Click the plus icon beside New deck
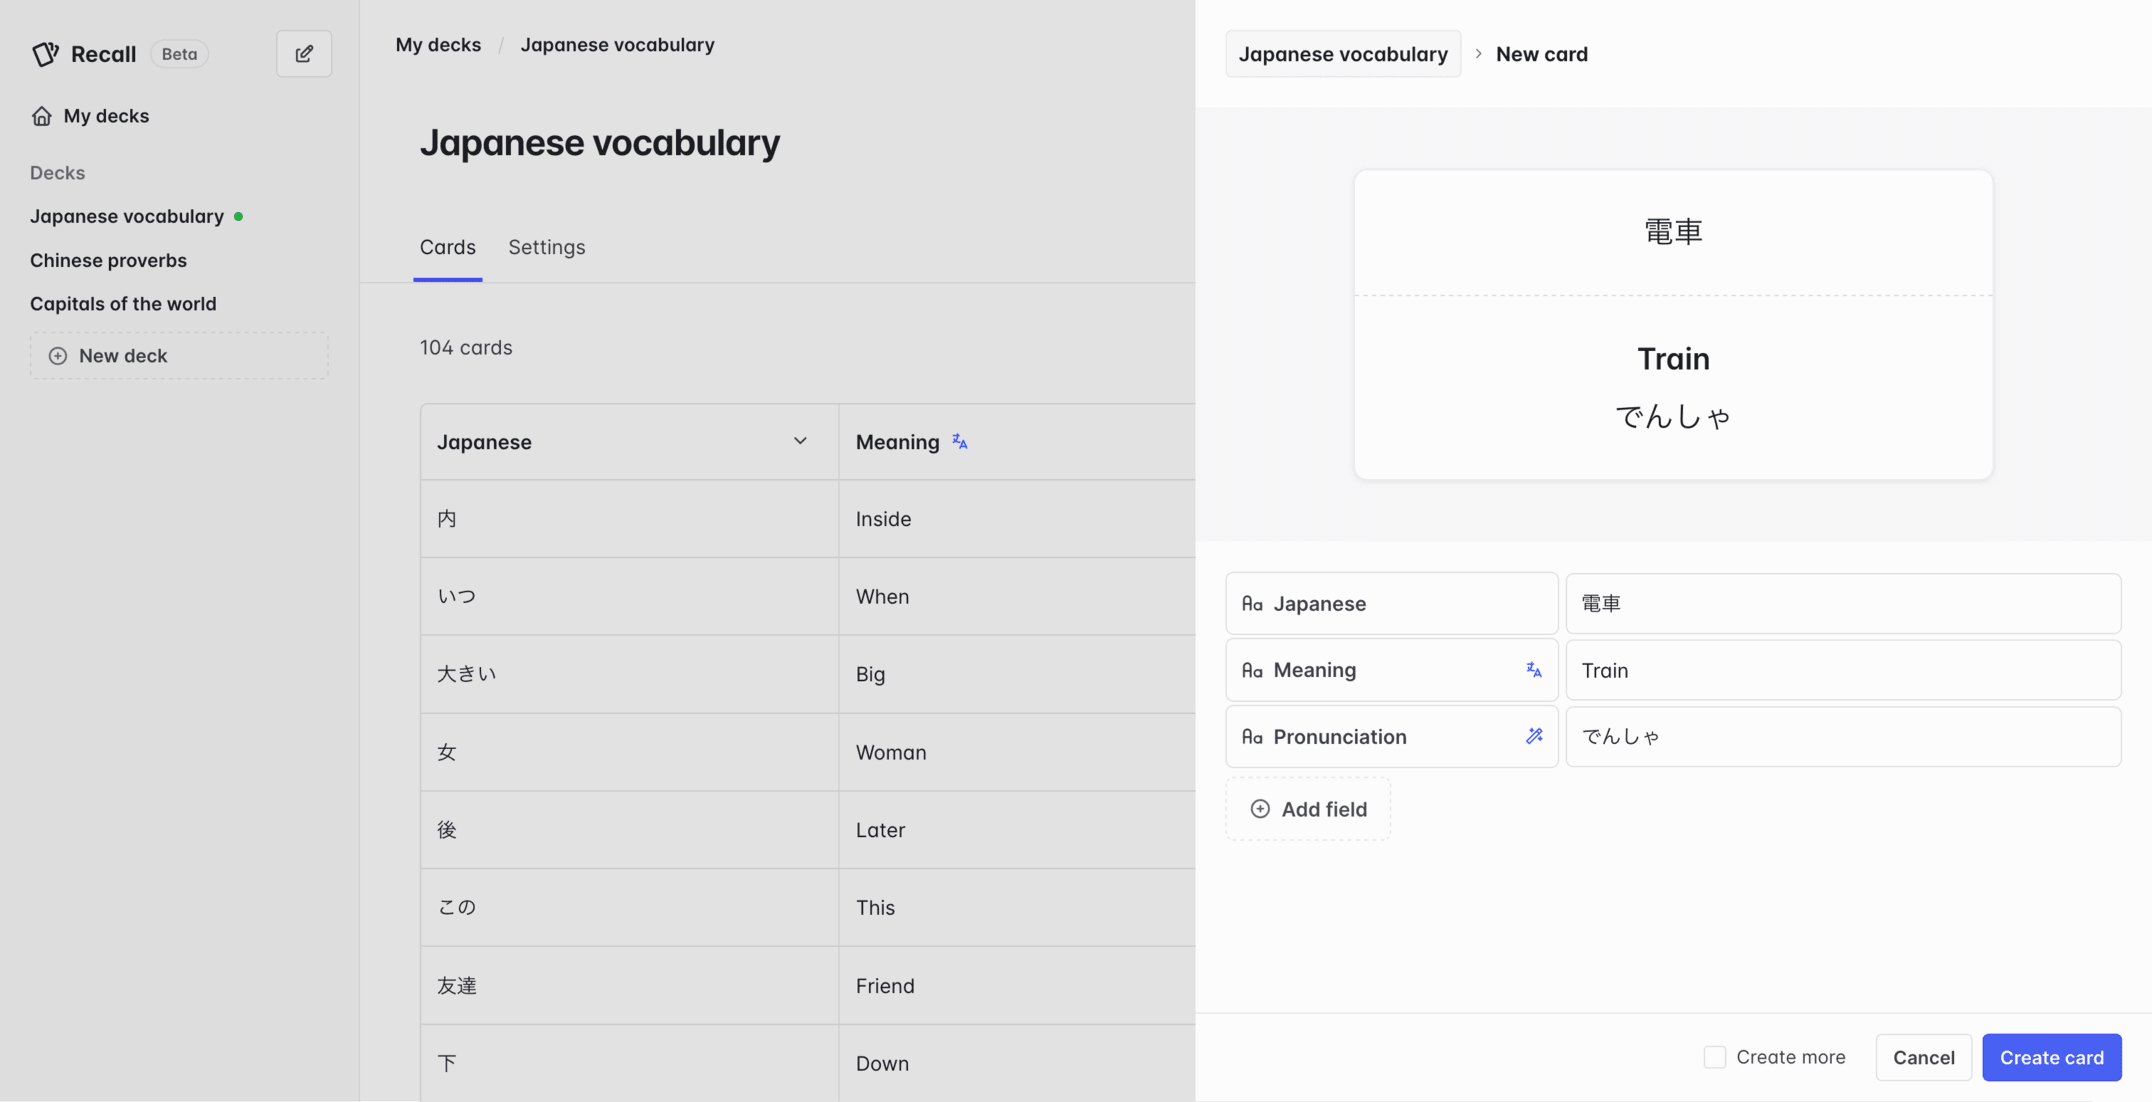 coord(58,356)
